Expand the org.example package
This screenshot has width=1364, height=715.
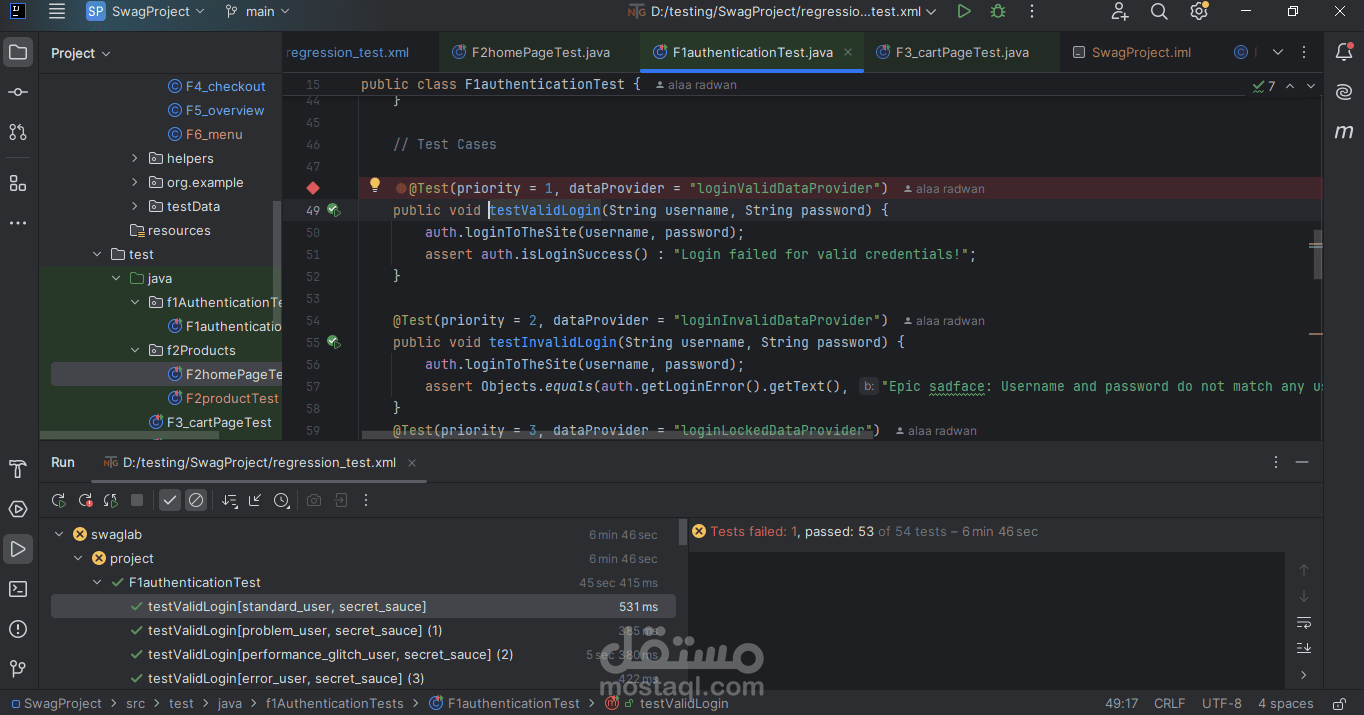pos(135,182)
